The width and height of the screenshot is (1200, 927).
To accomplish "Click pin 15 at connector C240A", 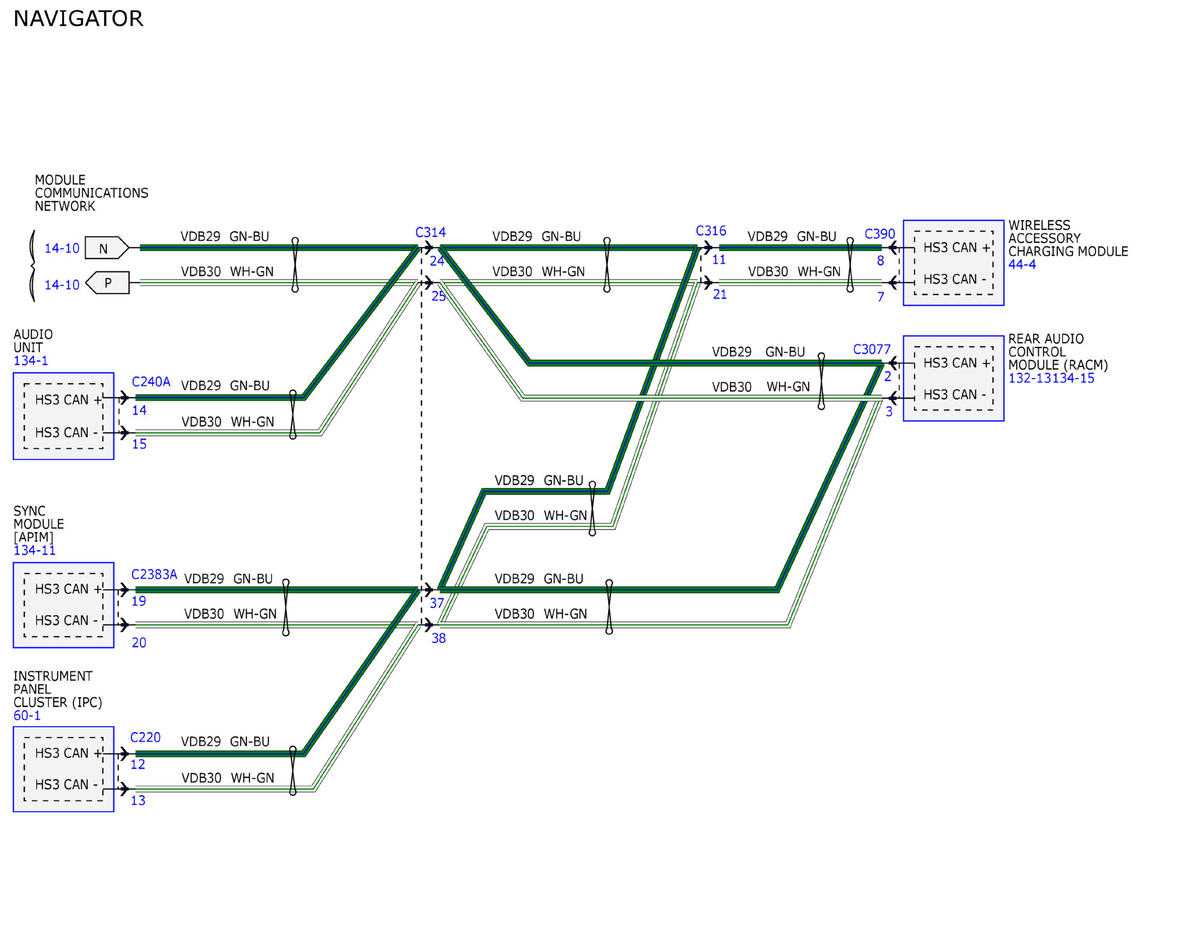I will [x=139, y=444].
